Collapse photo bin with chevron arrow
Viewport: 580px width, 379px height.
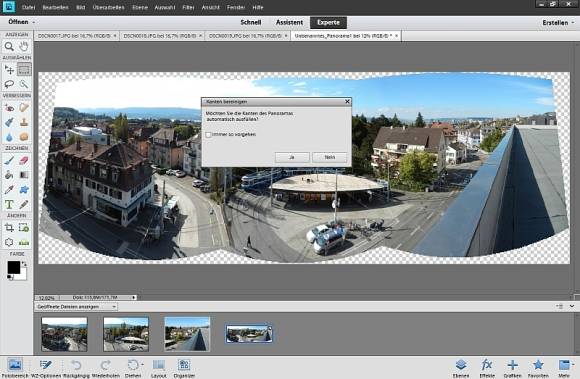click(572, 306)
